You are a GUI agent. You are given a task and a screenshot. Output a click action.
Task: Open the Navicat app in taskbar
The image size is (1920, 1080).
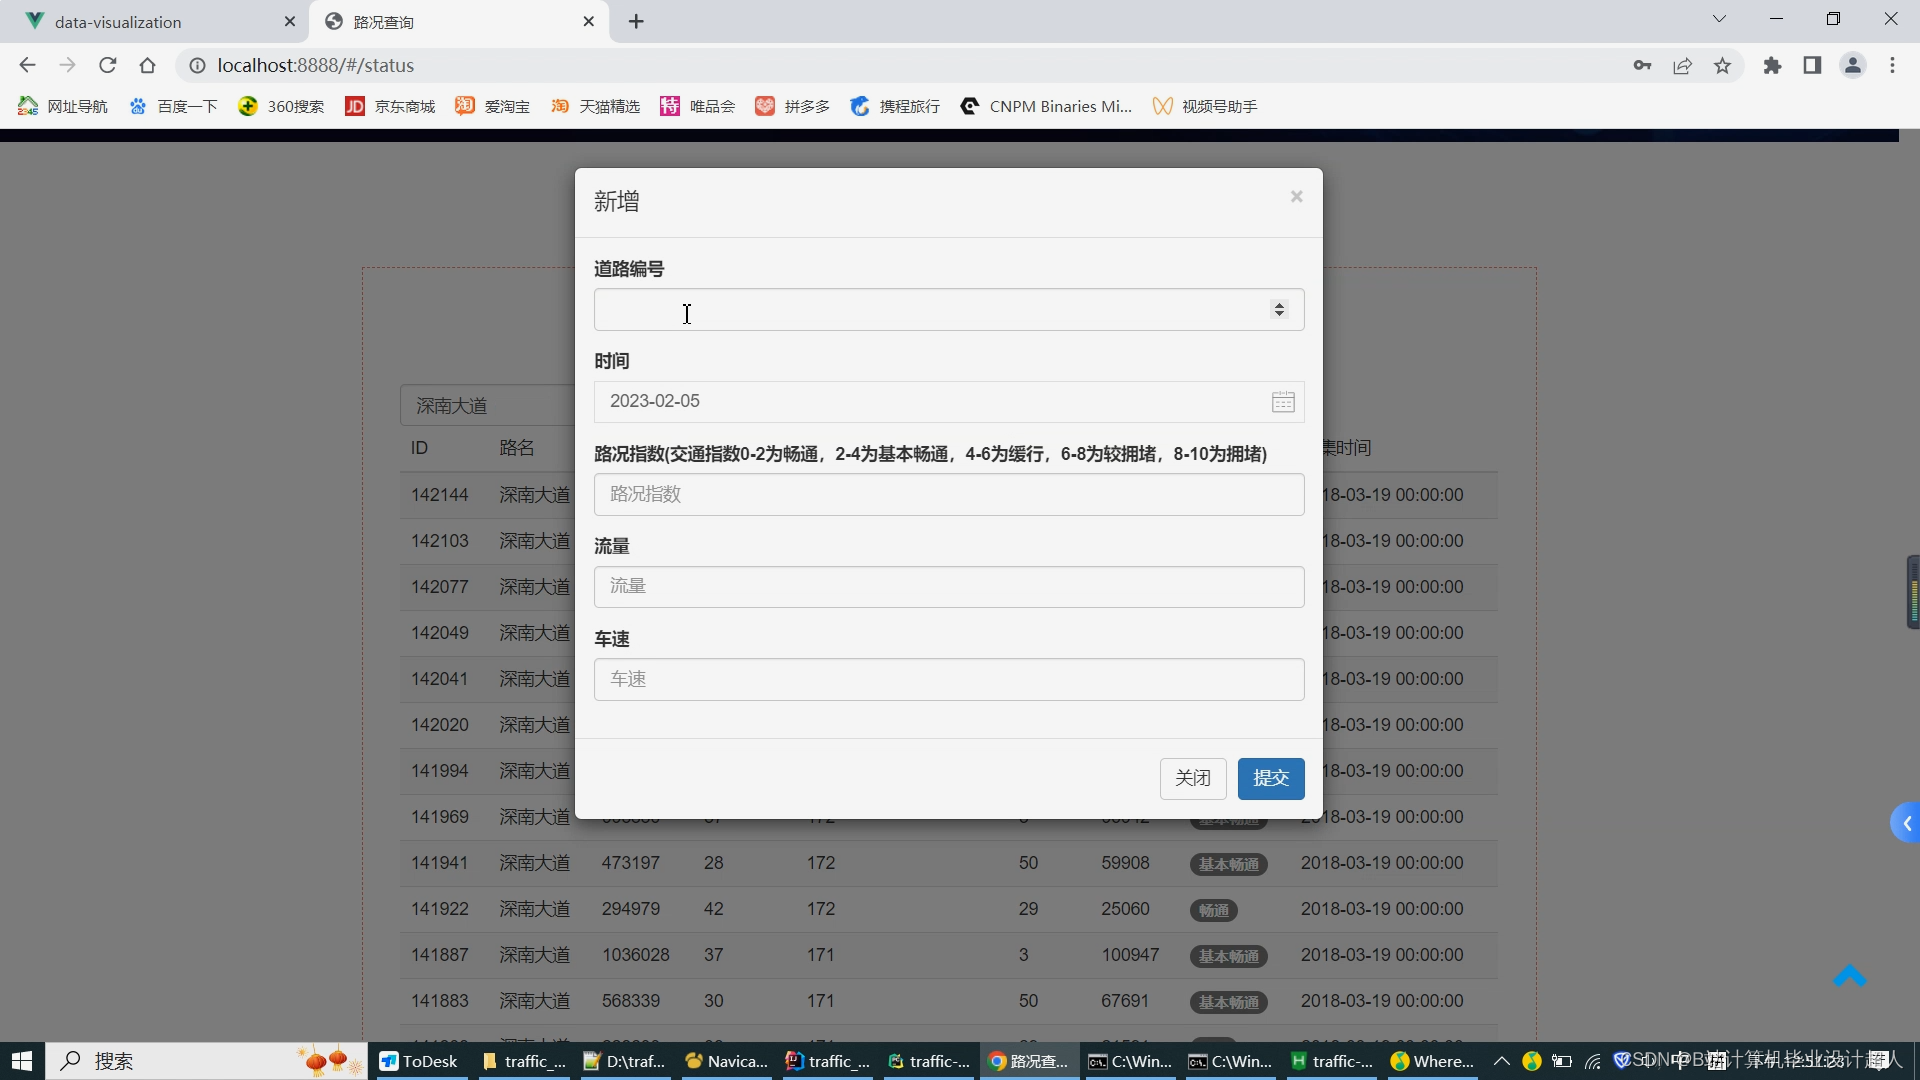tap(726, 1061)
